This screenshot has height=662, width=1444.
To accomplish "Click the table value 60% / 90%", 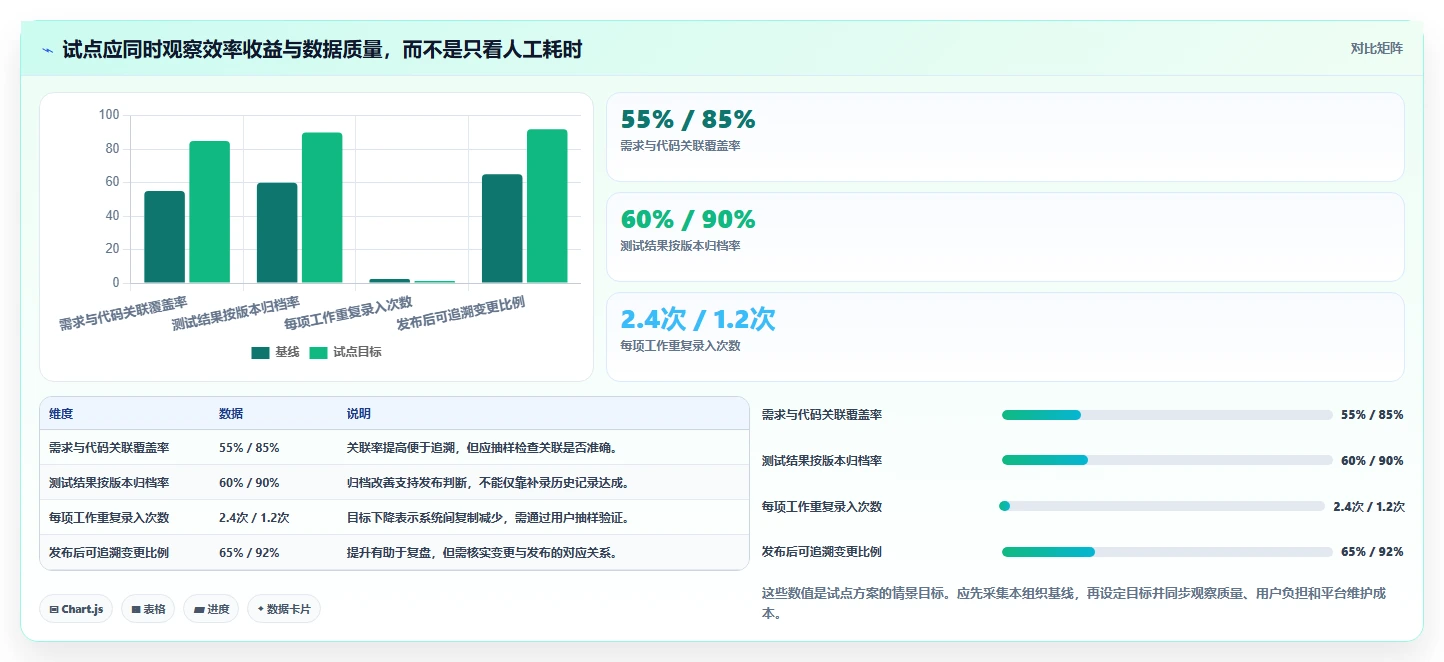I will point(249,483).
